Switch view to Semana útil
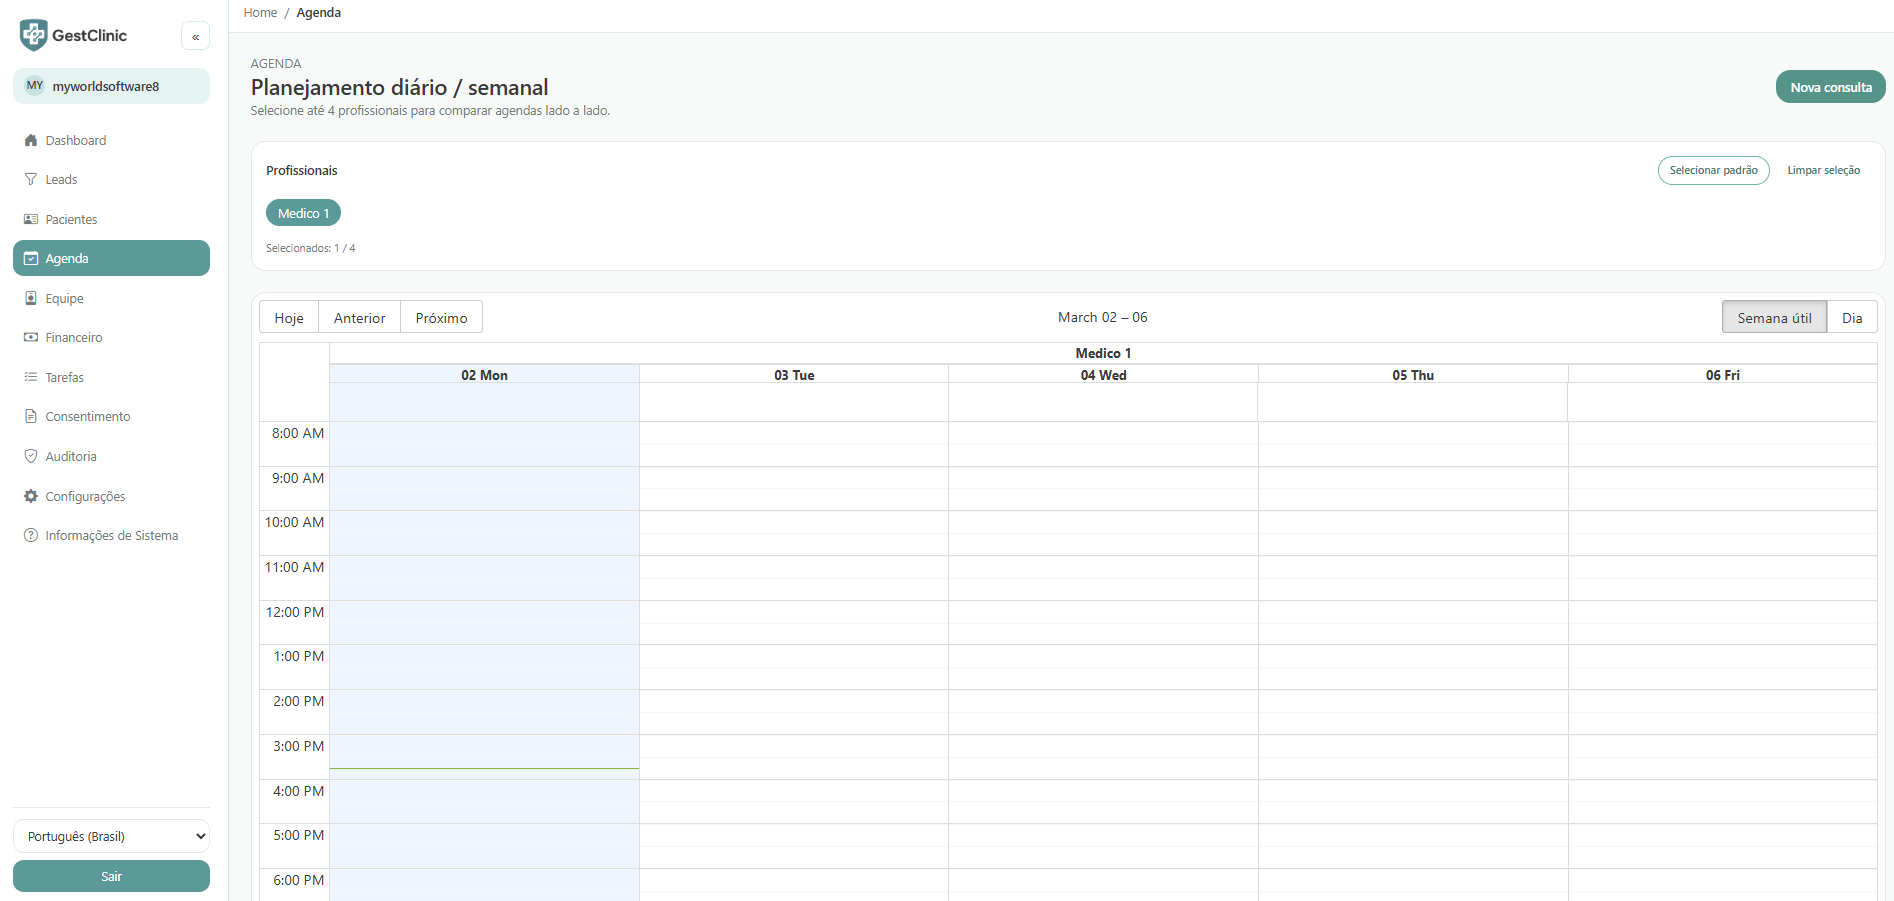Screen dimensions: 1894x901 pos(1774,317)
